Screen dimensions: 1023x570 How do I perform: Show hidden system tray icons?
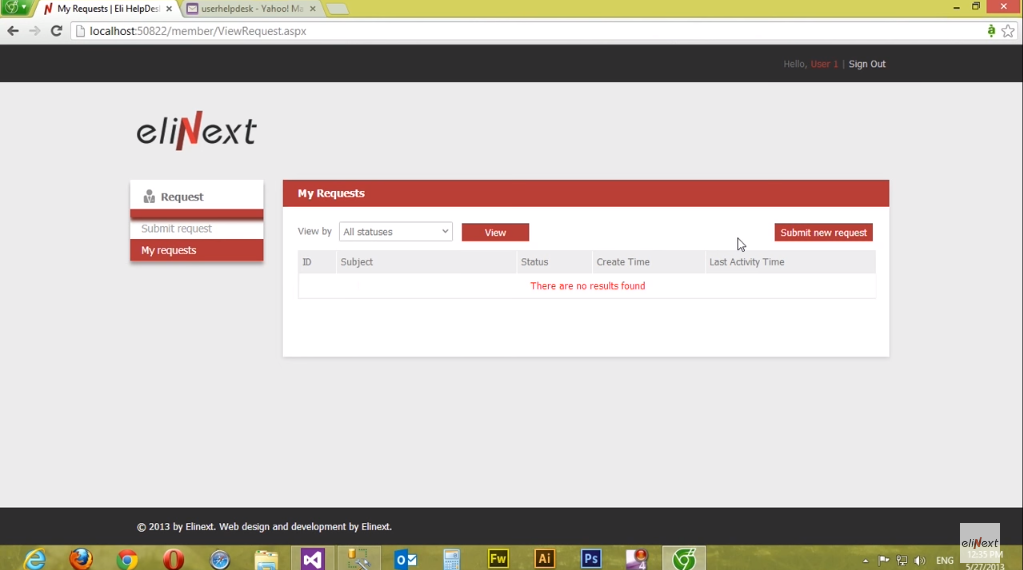pyautogui.click(x=866, y=561)
